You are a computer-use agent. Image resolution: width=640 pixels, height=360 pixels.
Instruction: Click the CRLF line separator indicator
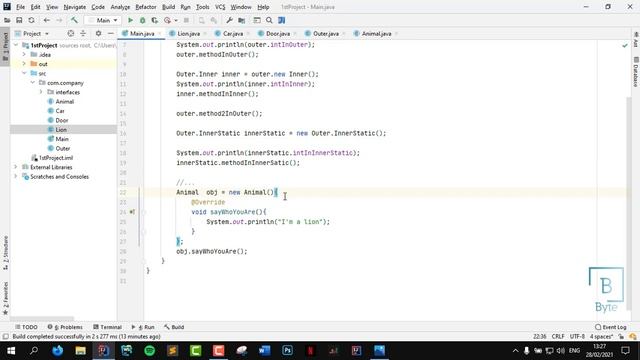pos(558,337)
